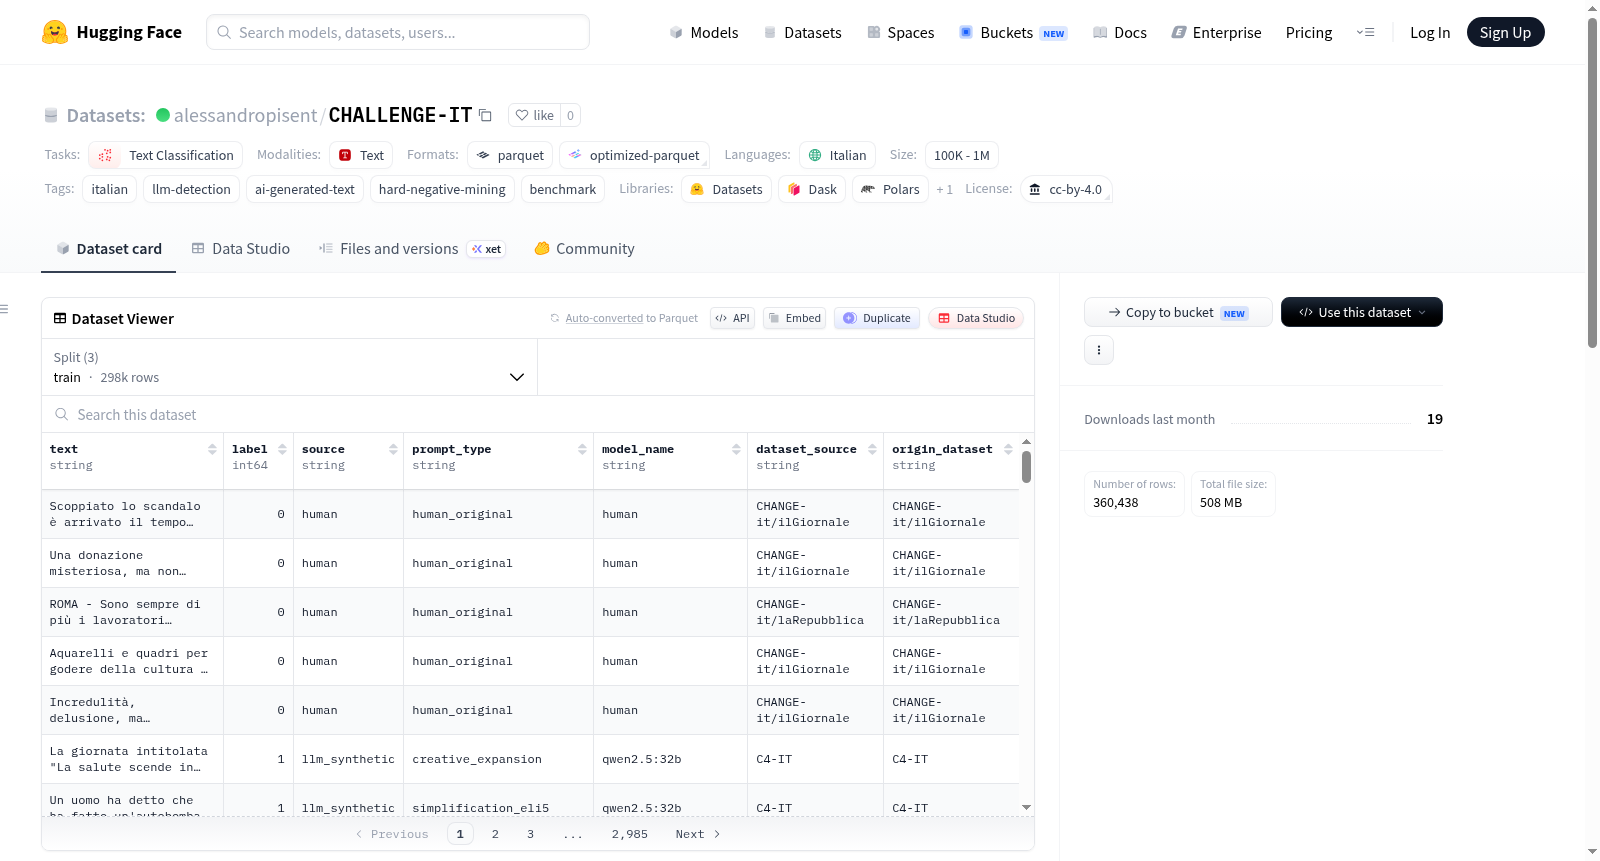Viewport: 1600px width, 861px height.
Task: Go to the Pricing page
Action: [1309, 33]
